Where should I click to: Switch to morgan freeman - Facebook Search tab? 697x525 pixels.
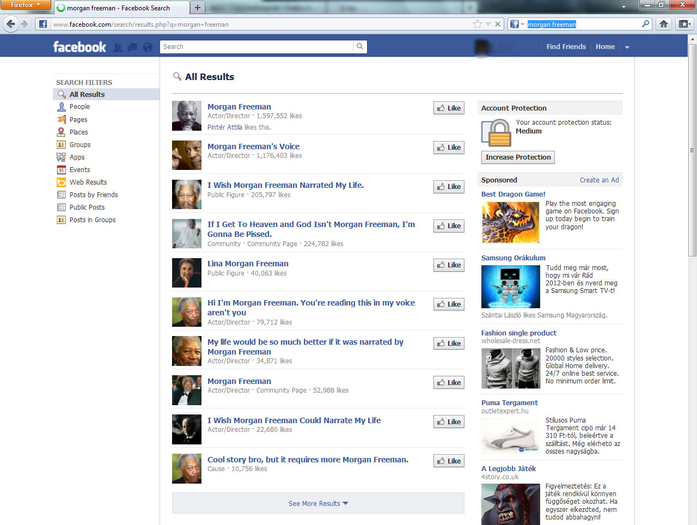[121, 8]
